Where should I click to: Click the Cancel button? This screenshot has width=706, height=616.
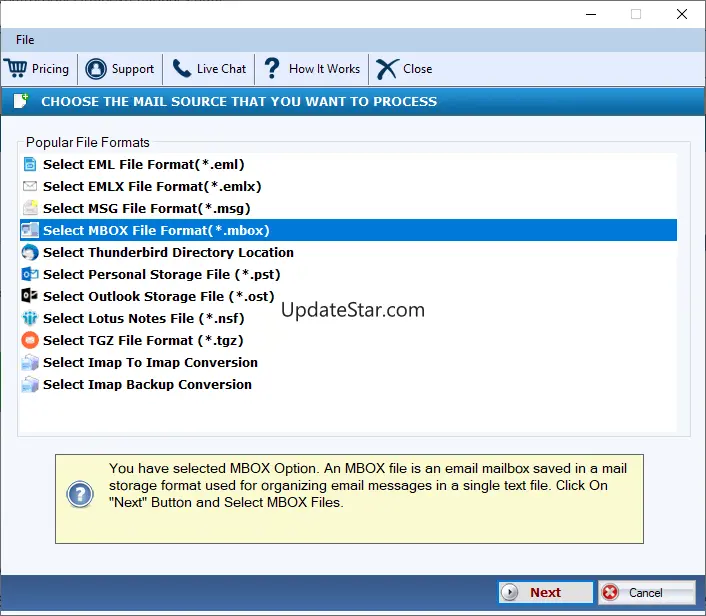click(x=647, y=592)
